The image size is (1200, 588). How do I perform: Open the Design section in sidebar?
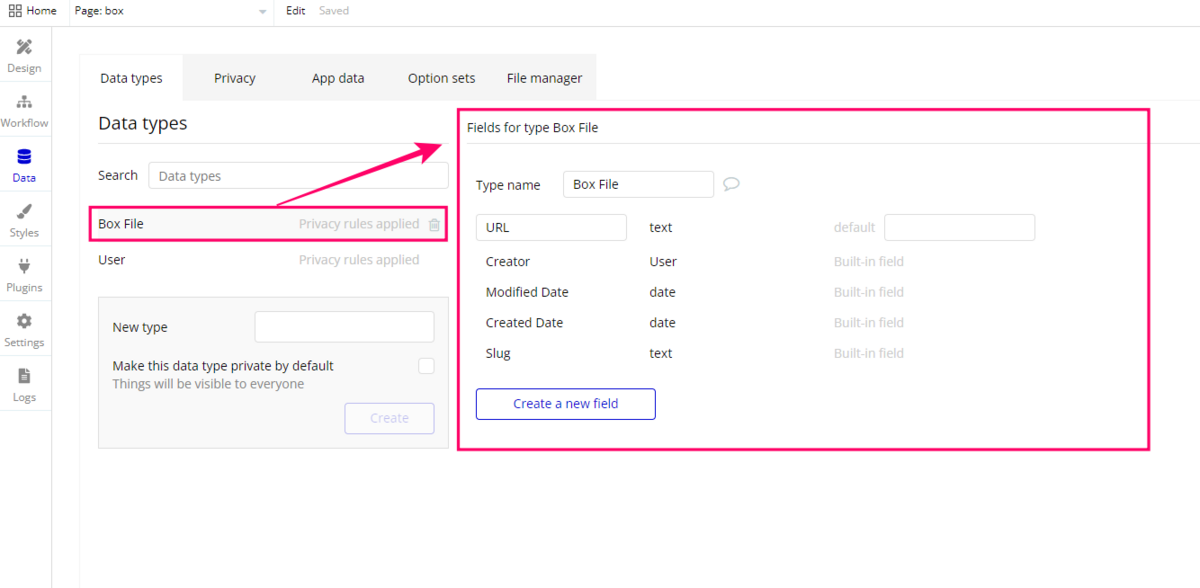(x=24, y=56)
